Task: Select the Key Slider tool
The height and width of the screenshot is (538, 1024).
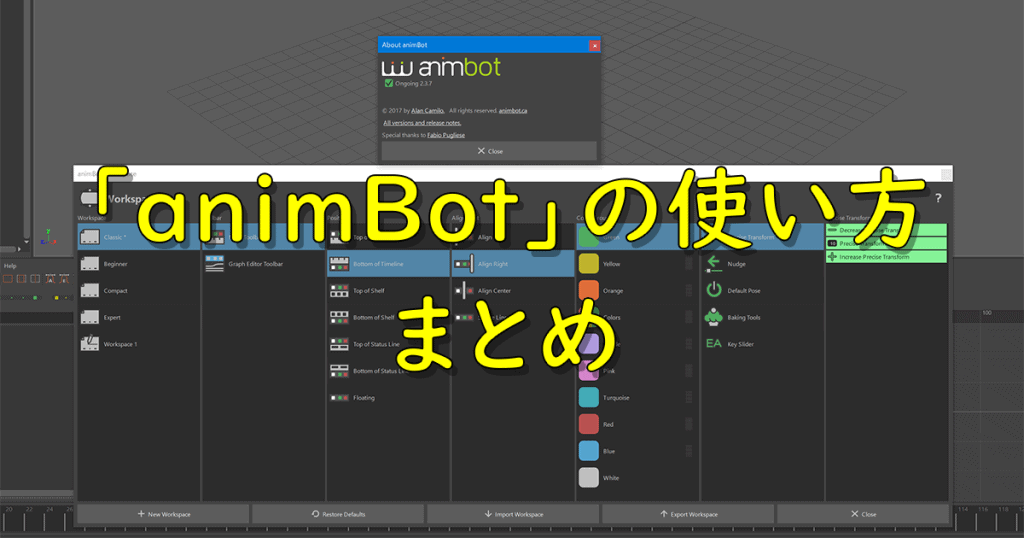Action: 713,343
